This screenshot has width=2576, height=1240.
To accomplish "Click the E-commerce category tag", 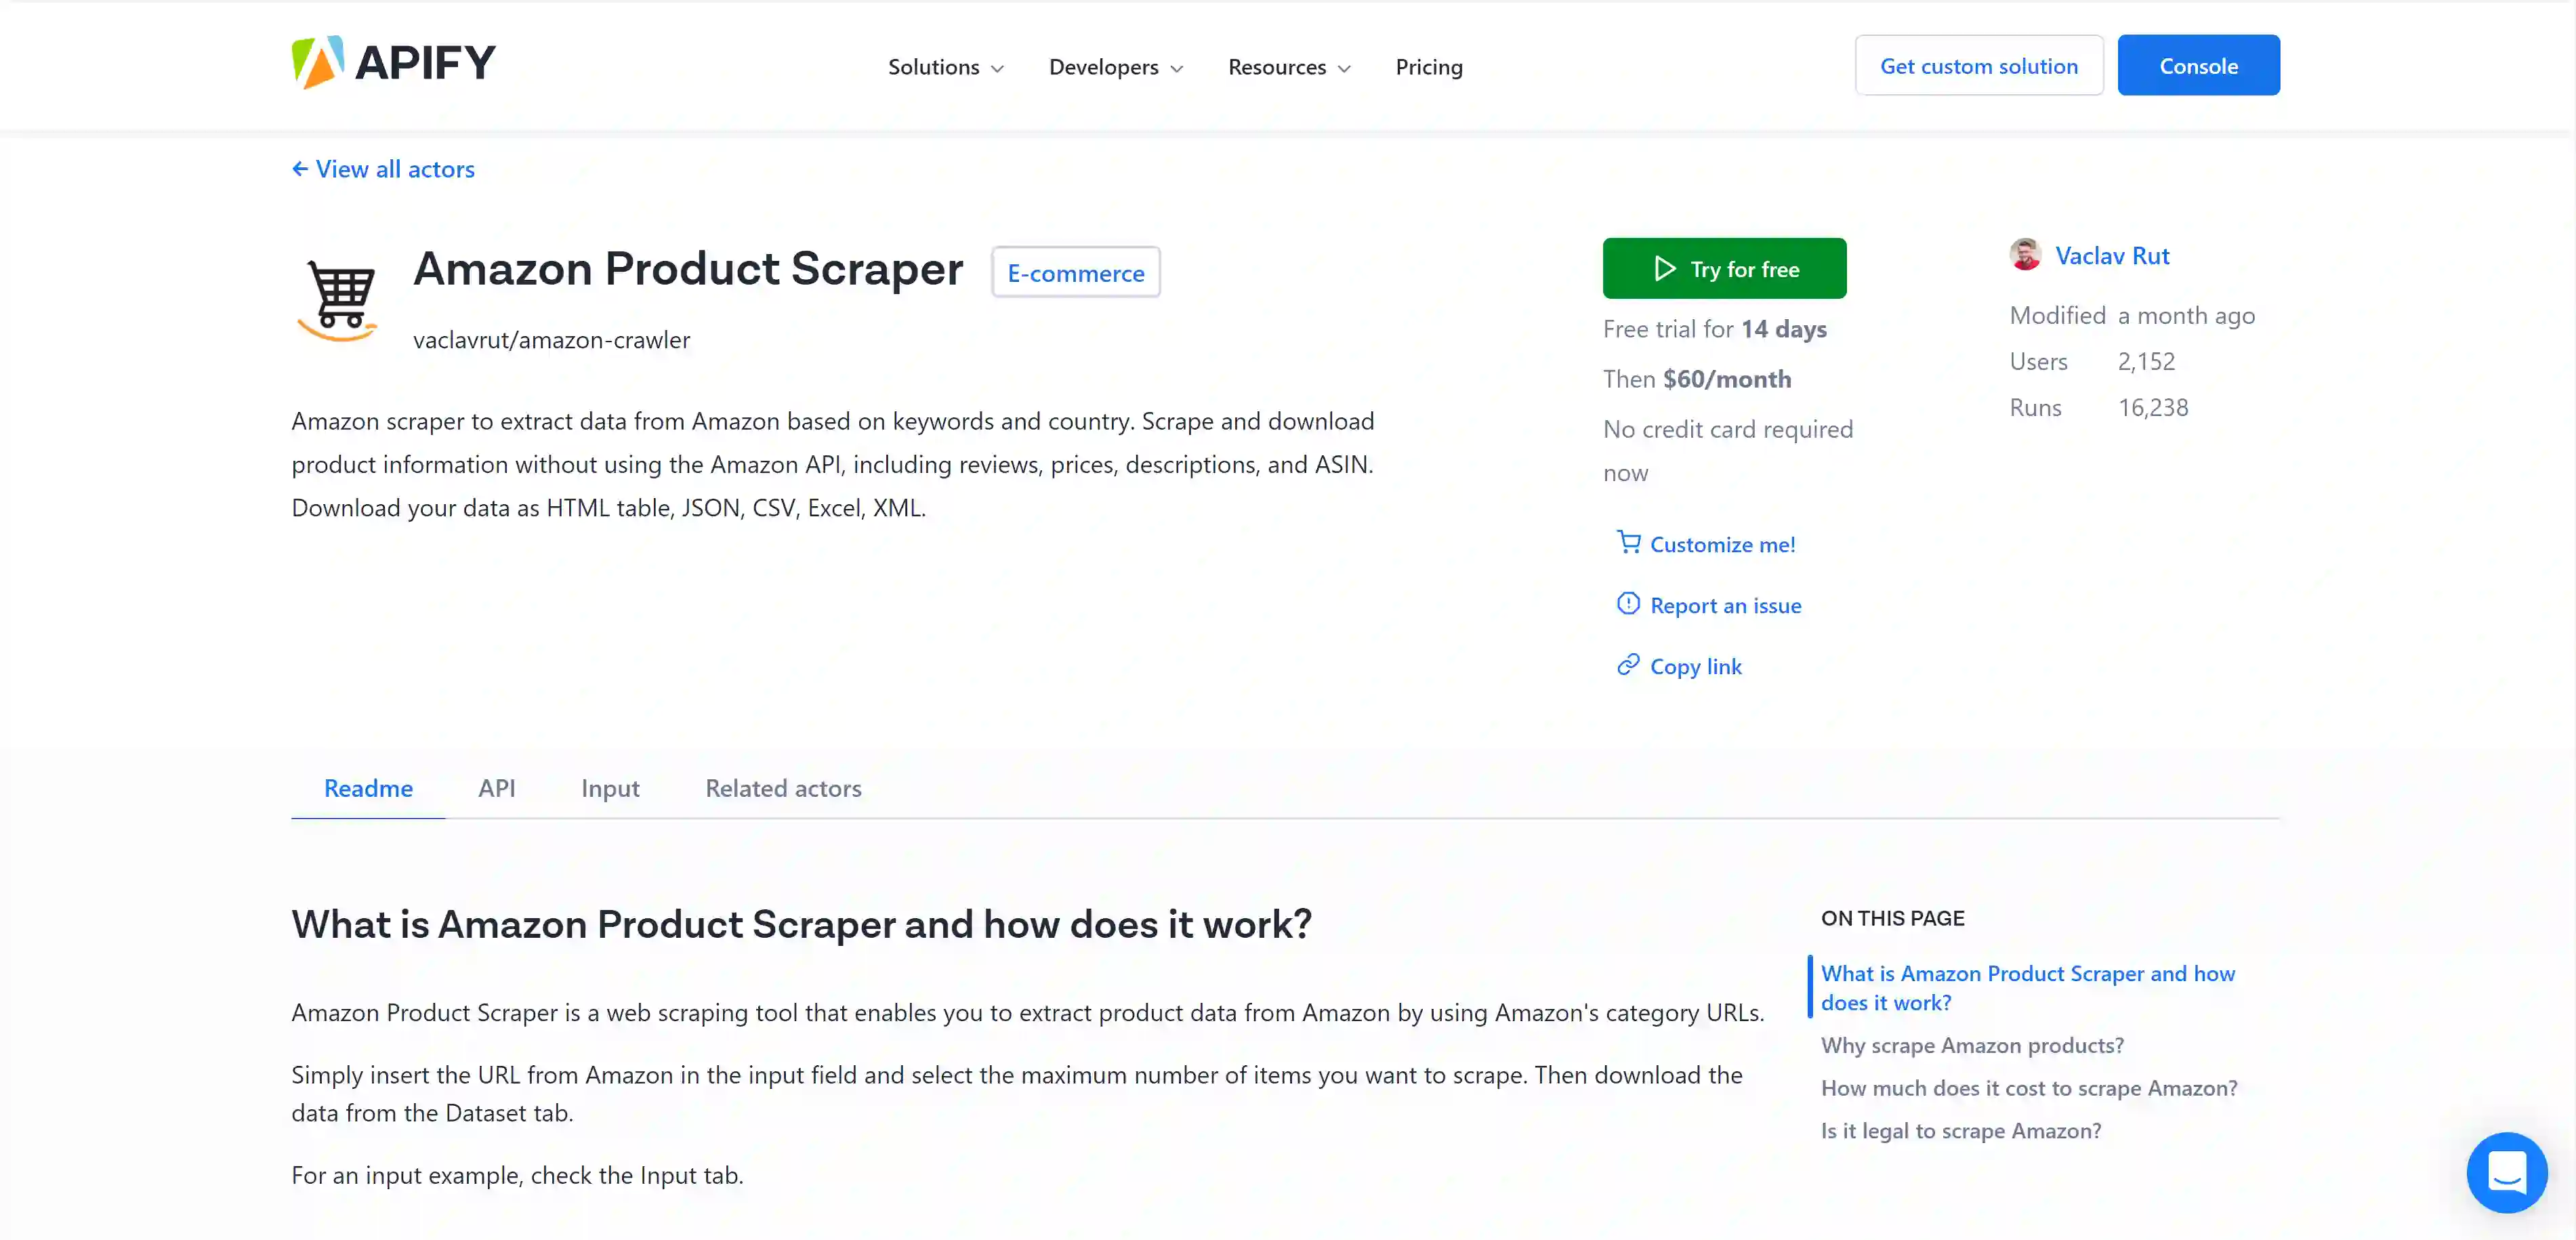I will pyautogui.click(x=1075, y=273).
